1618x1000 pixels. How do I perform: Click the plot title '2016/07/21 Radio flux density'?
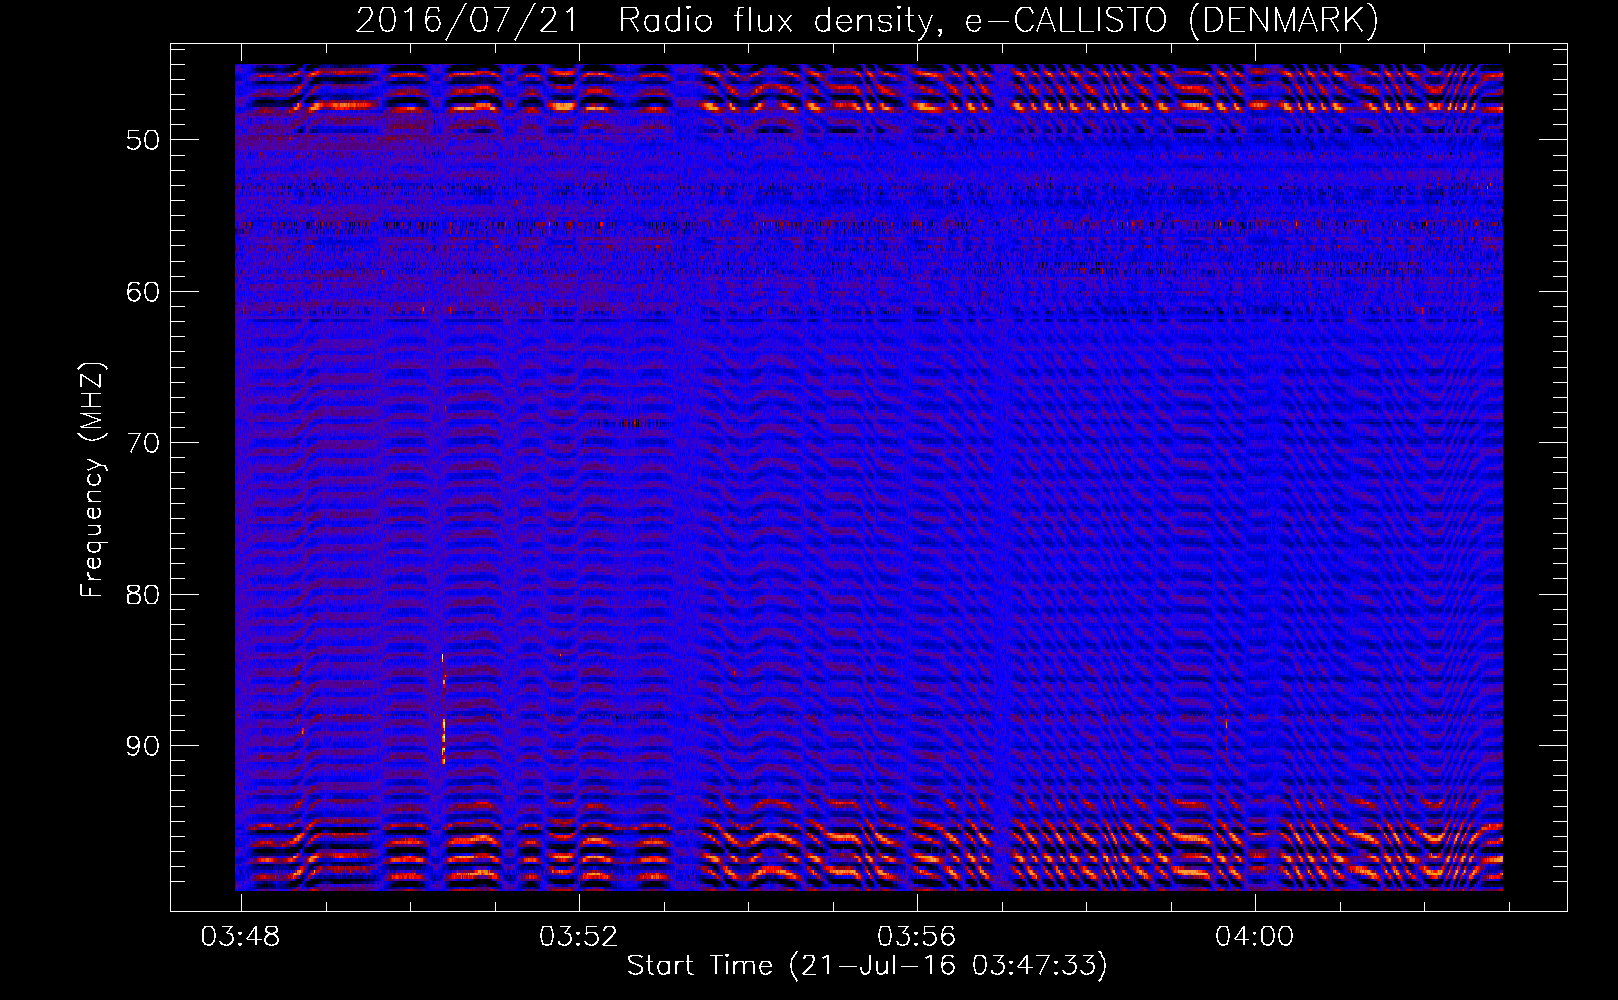pos(651,21)
